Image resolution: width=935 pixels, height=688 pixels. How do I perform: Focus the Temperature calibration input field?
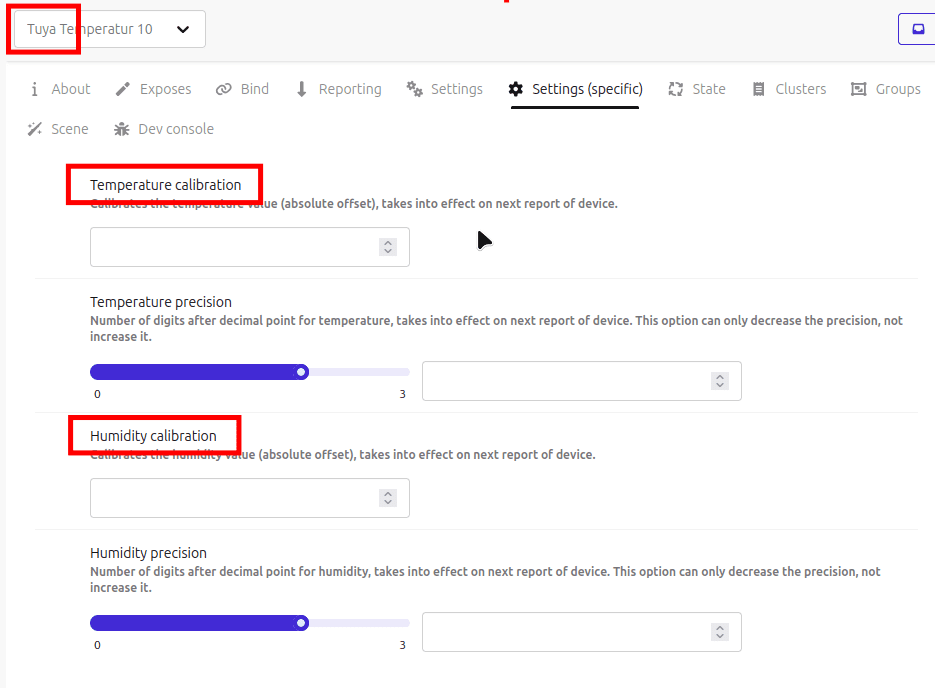pos(249,247)
